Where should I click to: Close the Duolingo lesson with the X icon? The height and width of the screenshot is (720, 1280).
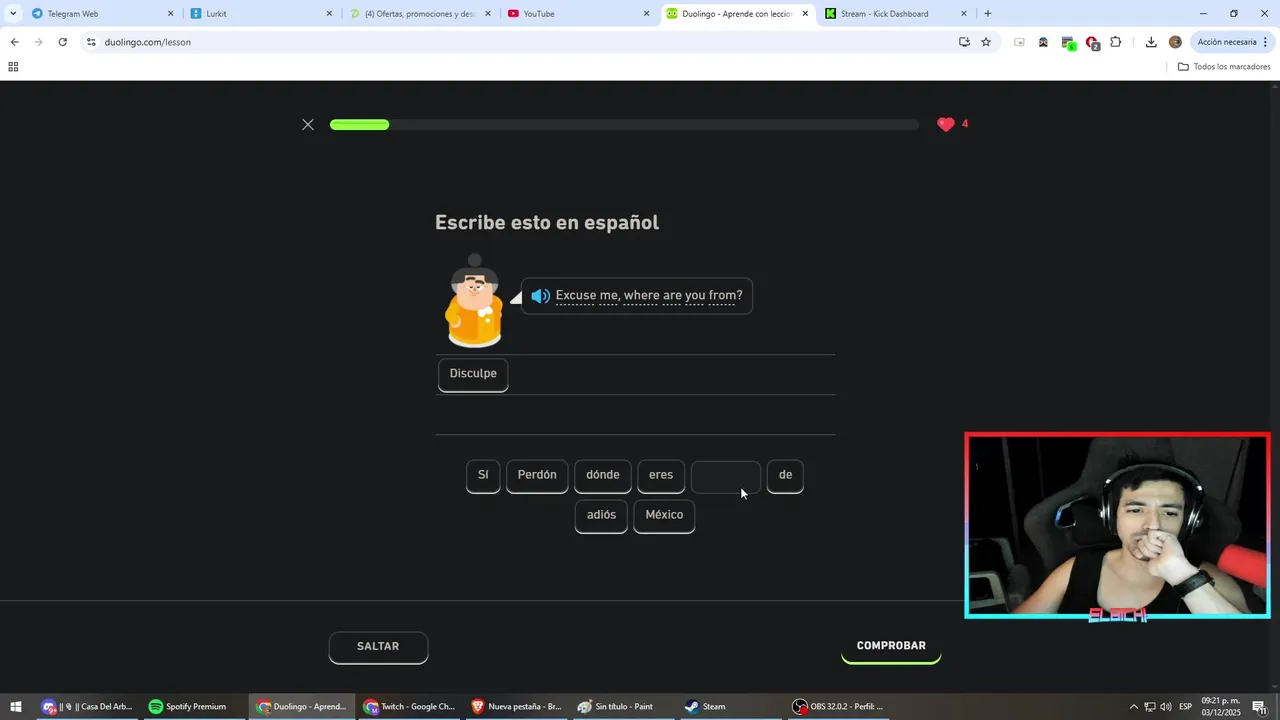[308, 124]
